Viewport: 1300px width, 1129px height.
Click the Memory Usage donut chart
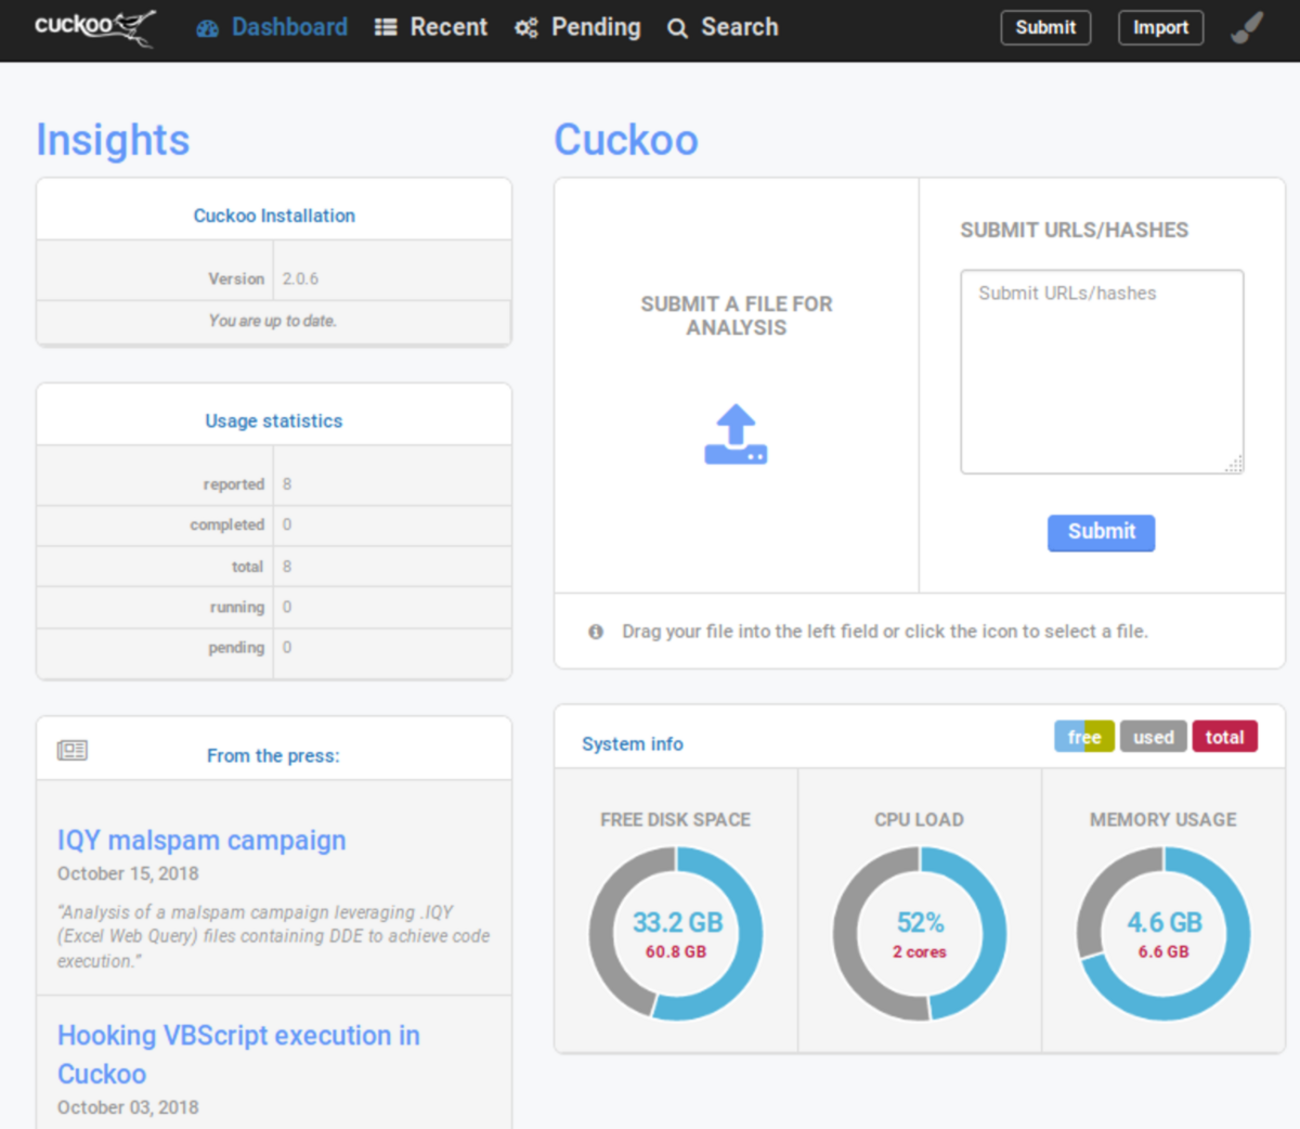[x=1163, y=934]
